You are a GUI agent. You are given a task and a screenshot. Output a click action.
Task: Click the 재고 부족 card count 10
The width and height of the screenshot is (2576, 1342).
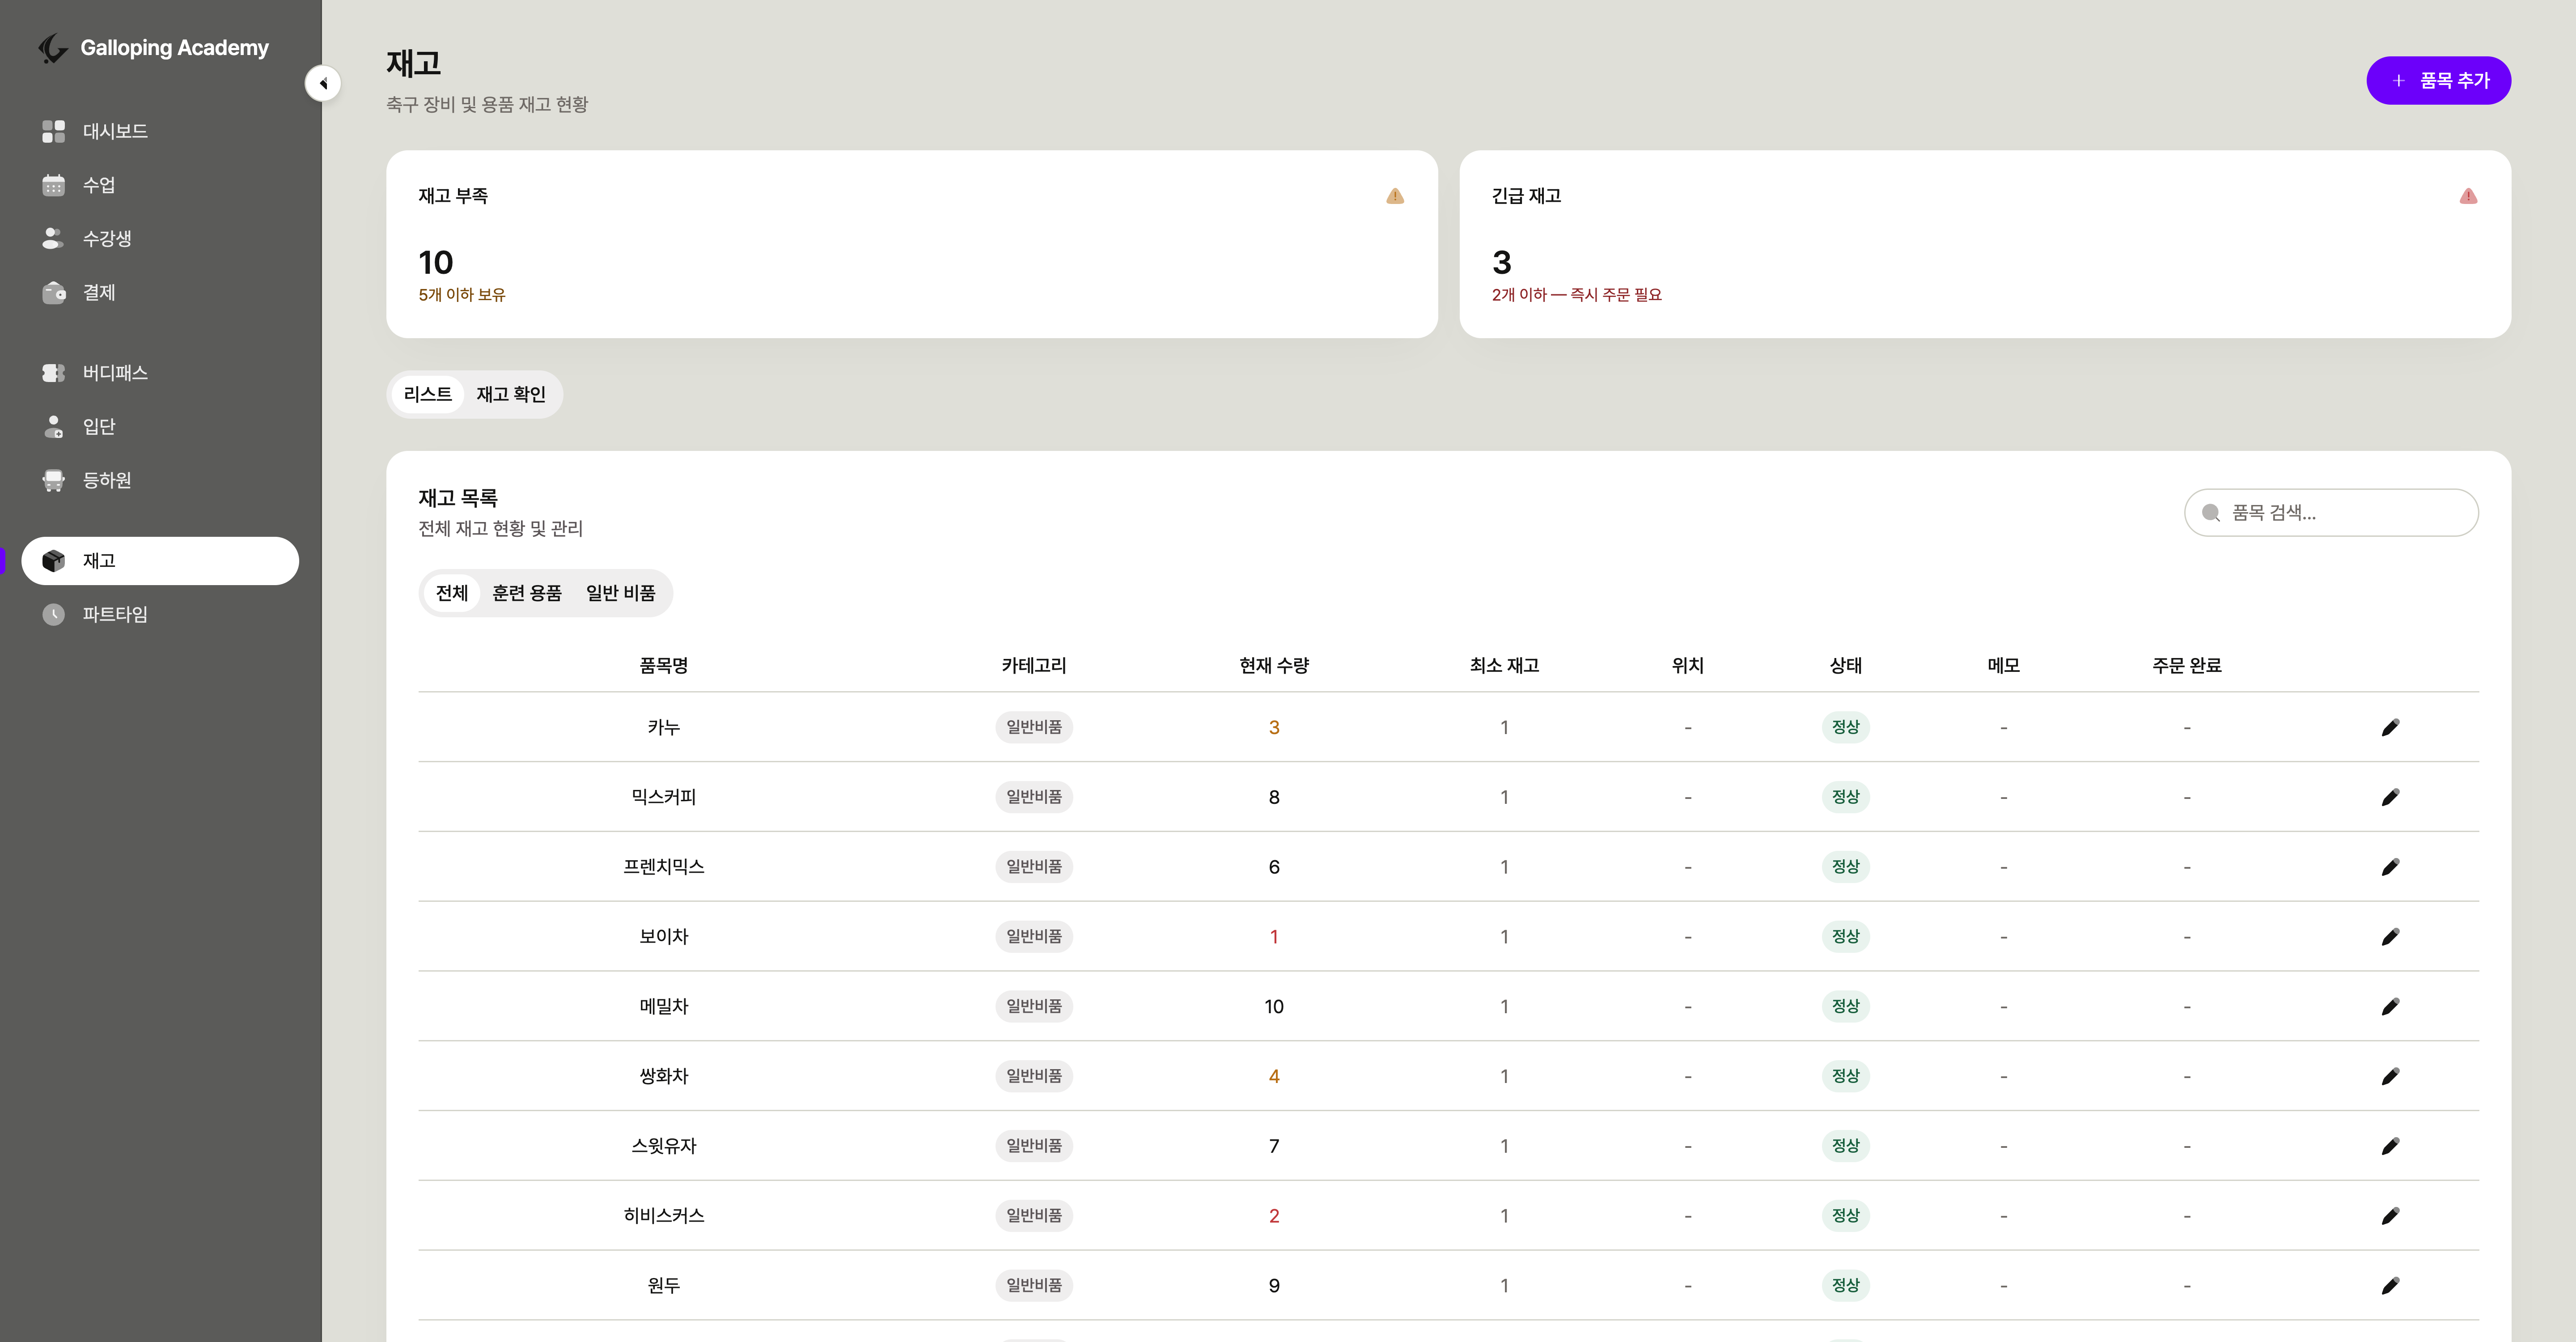pos(436,262)
